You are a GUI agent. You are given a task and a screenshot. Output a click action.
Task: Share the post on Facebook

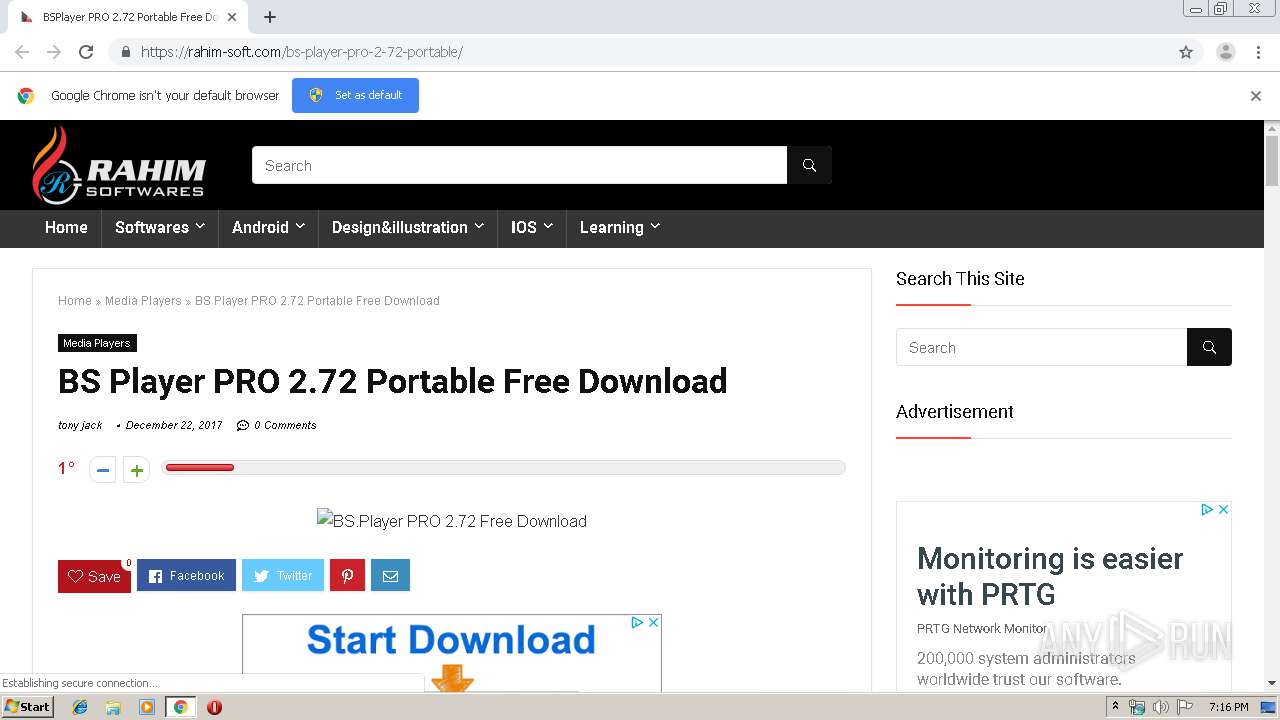(x=186, y=575)
